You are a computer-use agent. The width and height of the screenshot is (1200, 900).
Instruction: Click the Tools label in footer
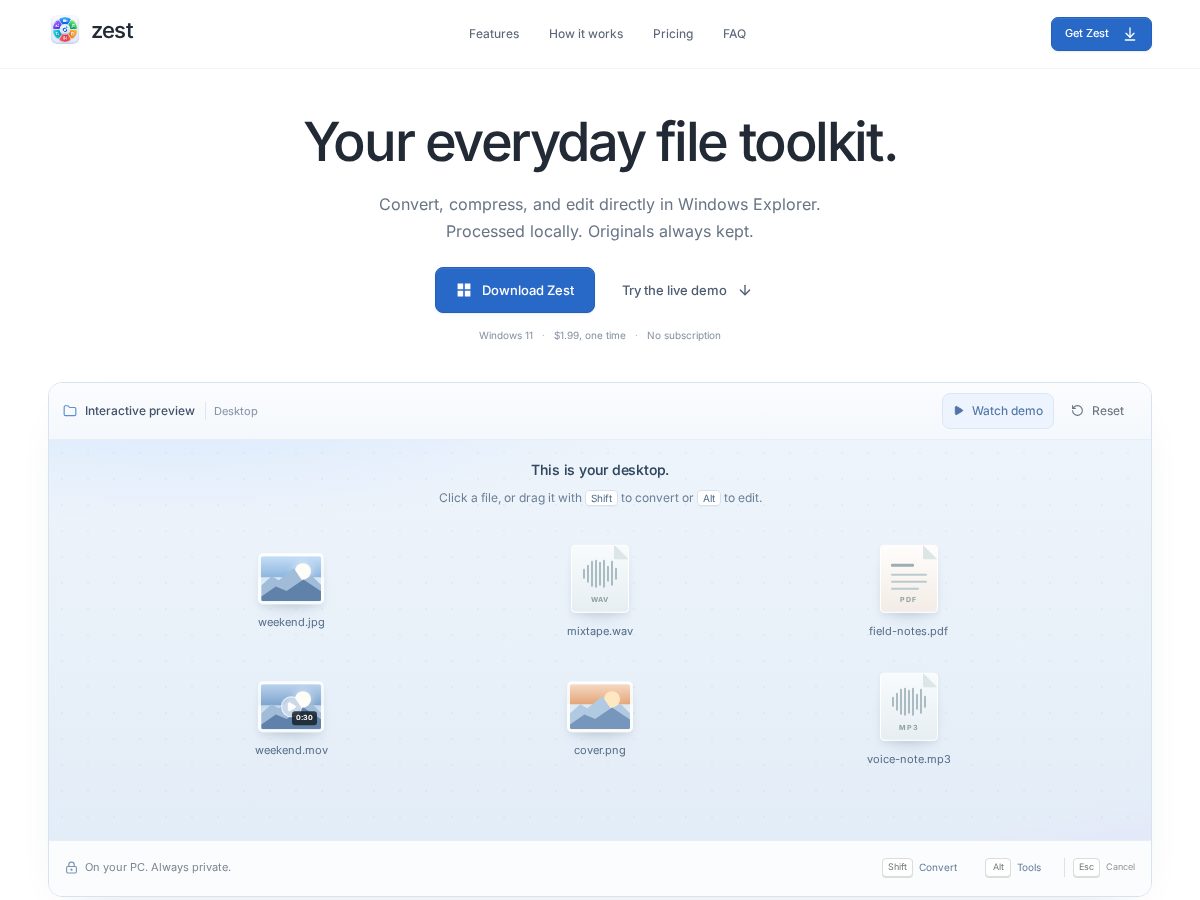tap(1029, 867)
